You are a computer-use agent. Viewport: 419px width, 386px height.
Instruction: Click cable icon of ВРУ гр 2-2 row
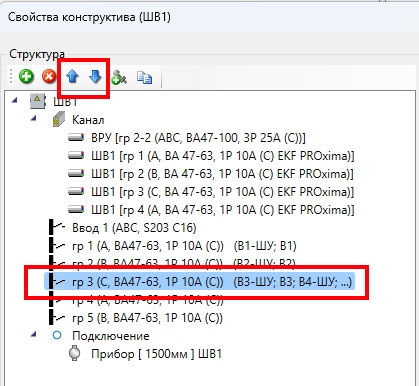tap(76, 137)
